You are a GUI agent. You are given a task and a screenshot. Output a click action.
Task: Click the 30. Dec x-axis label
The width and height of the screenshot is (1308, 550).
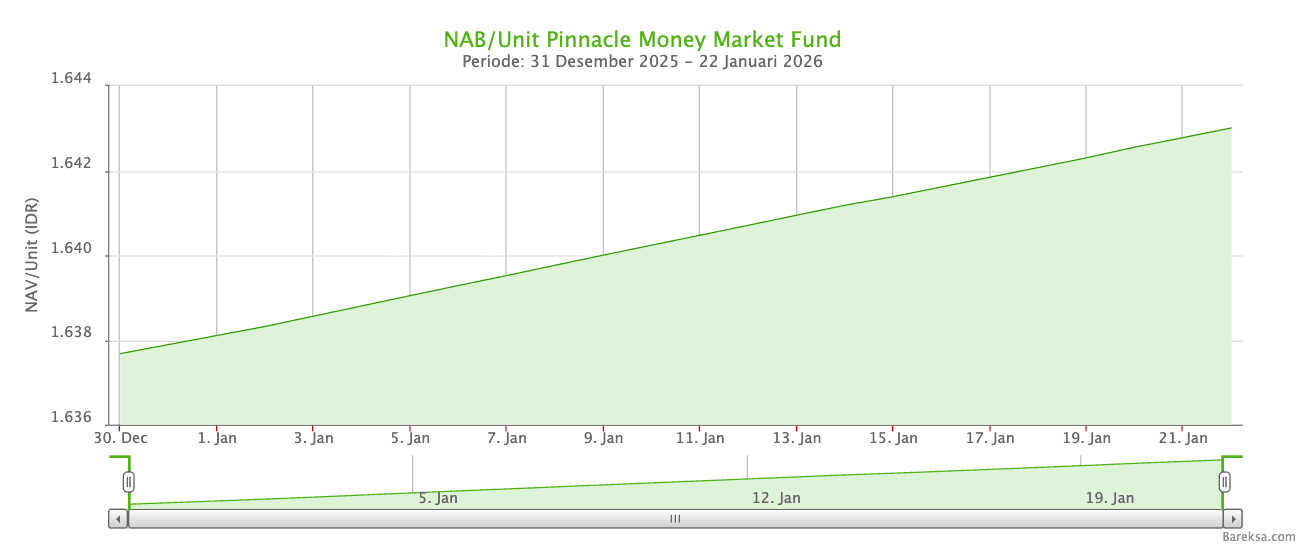tap(121, 438)
